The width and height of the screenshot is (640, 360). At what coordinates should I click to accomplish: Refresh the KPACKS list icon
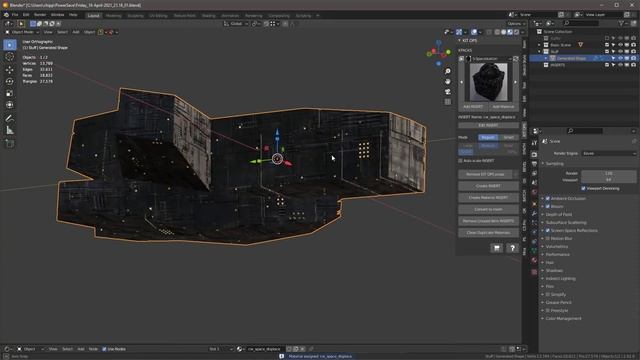(516, 59)
